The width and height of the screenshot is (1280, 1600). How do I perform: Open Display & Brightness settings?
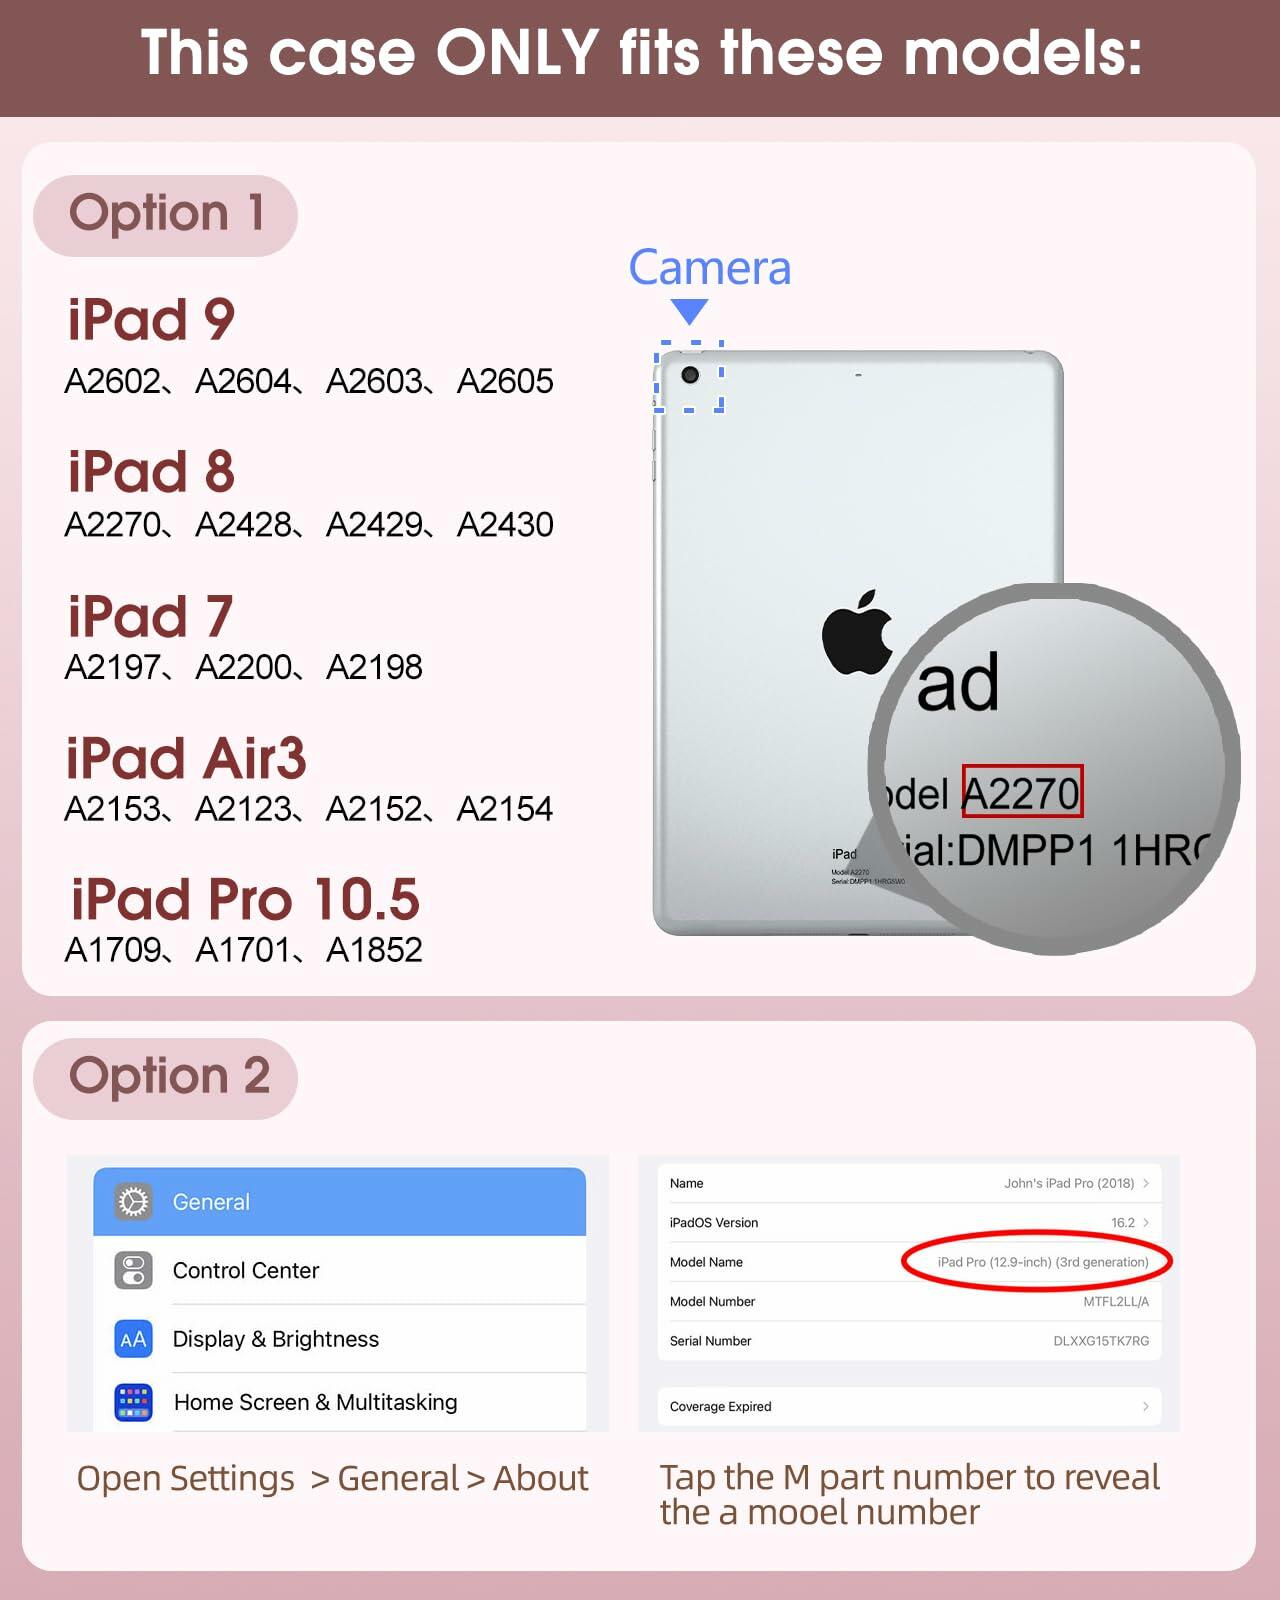tap(339, 1339)
